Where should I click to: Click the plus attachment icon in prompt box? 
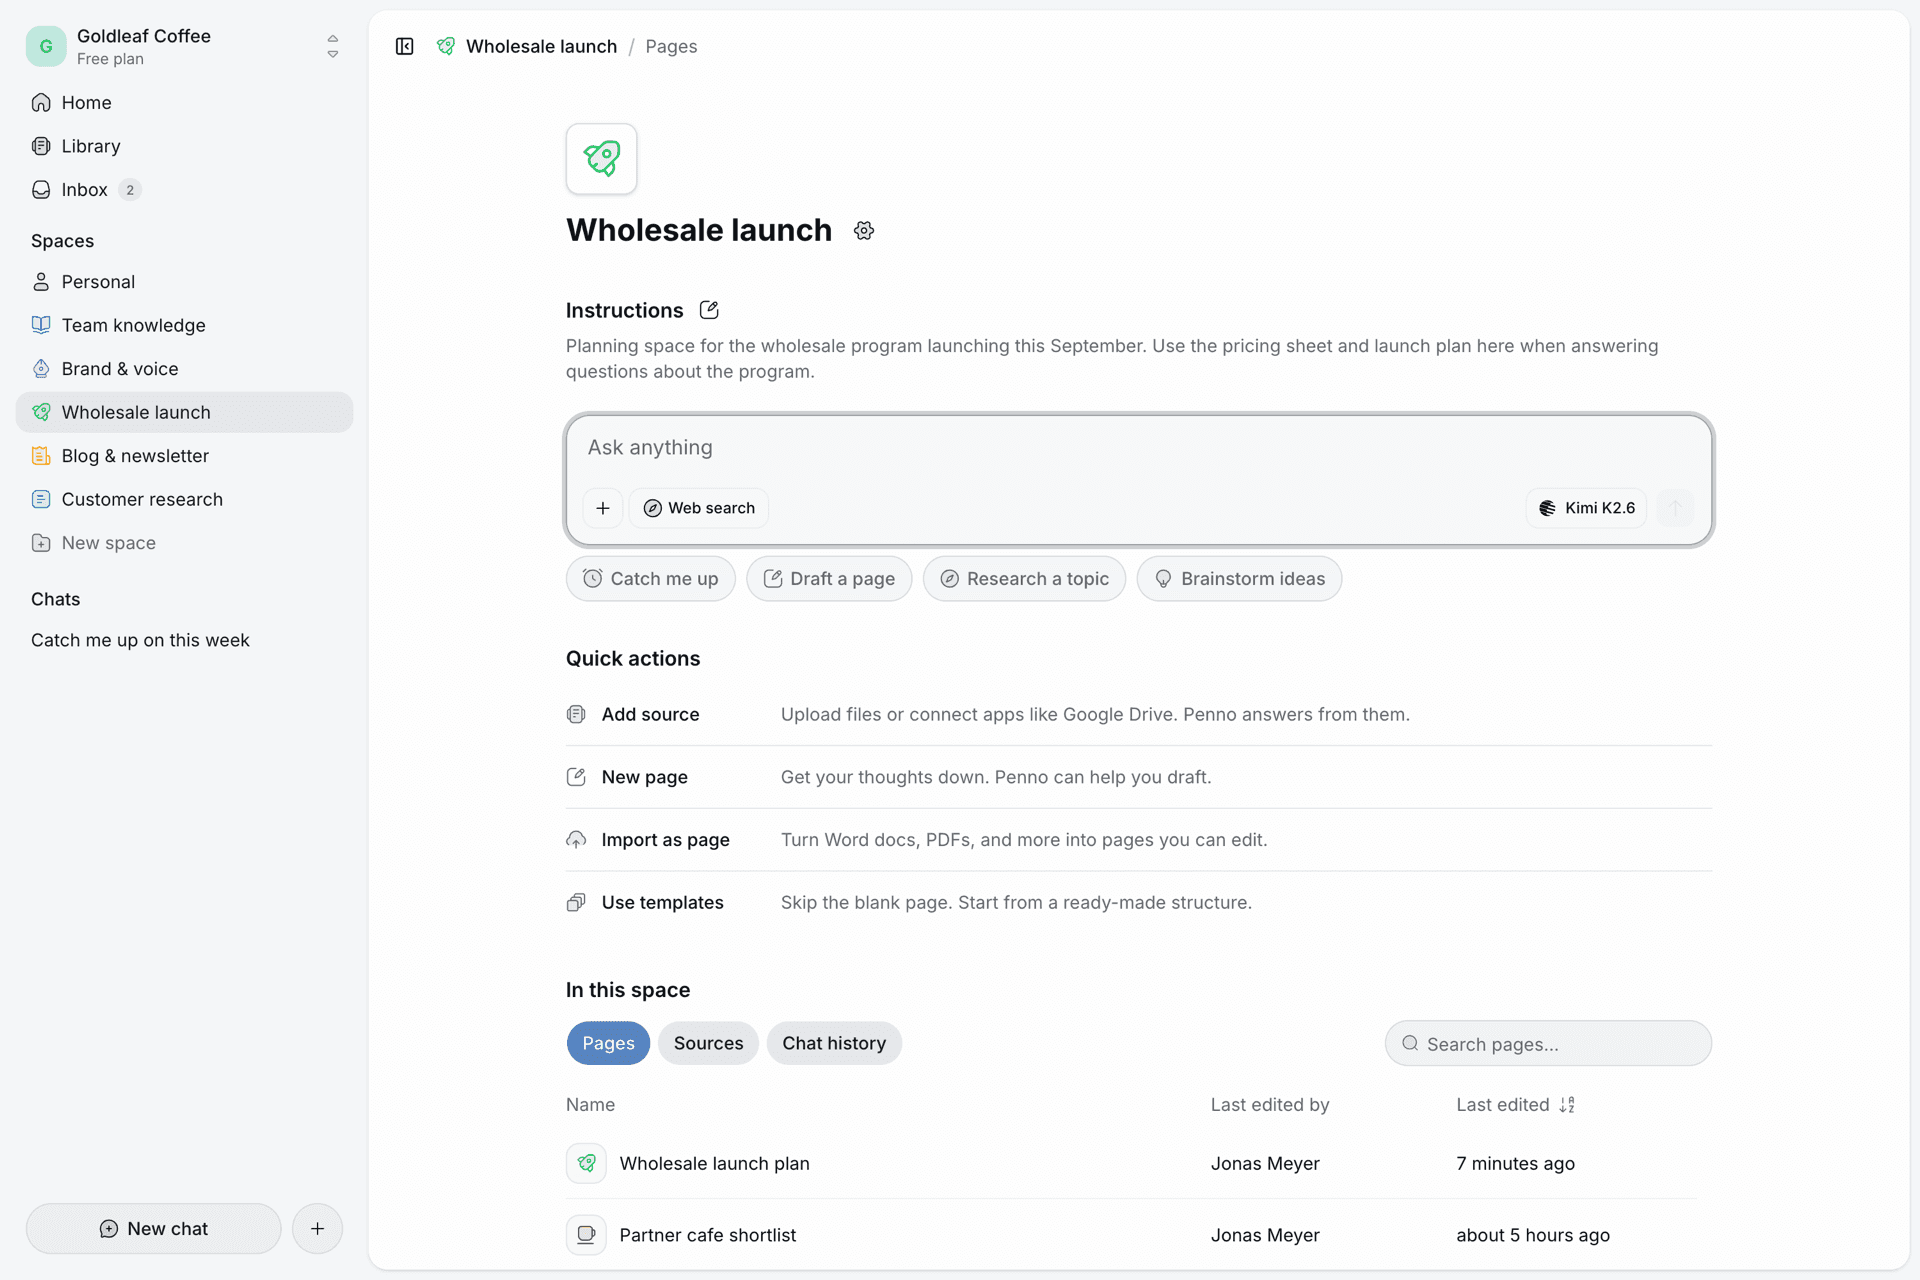(603, 508)
